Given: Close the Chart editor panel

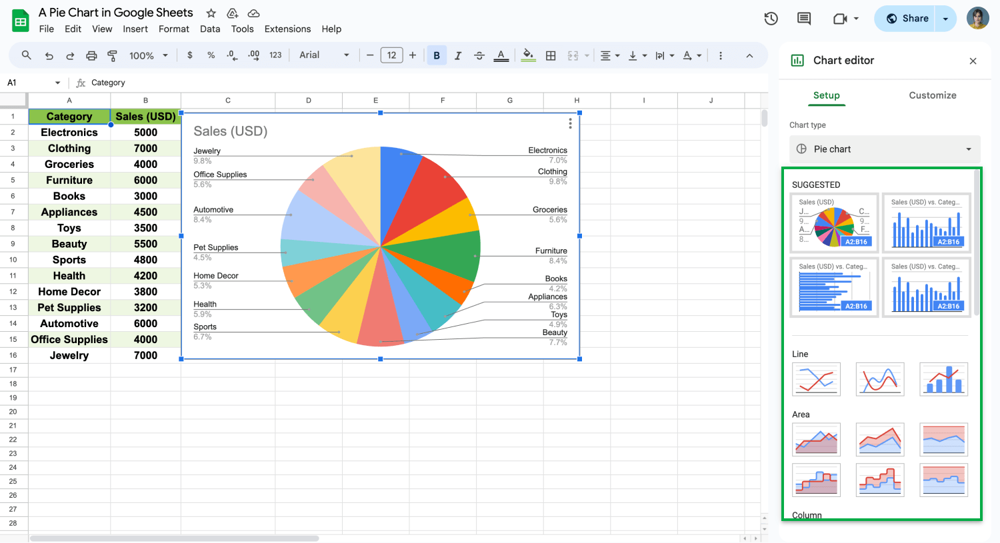Looking at the screenshot, I should pyautogui.click(x=973, y=61).
